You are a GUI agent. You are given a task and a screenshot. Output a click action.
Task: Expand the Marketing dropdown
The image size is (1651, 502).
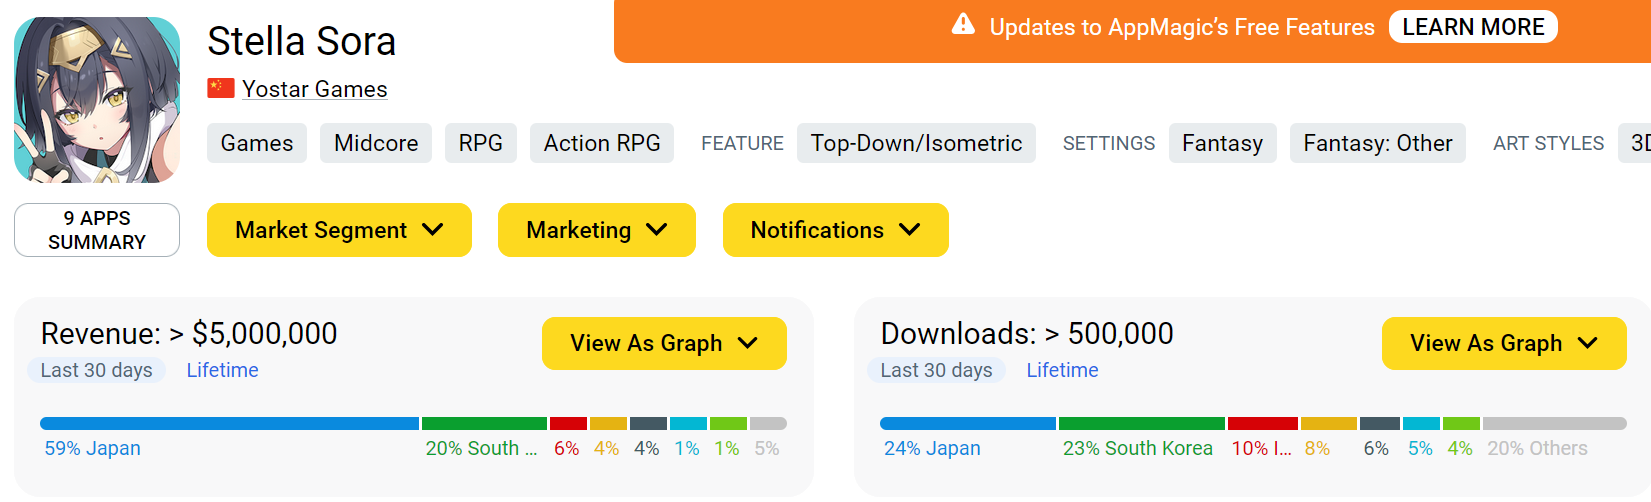click(597, 230)
